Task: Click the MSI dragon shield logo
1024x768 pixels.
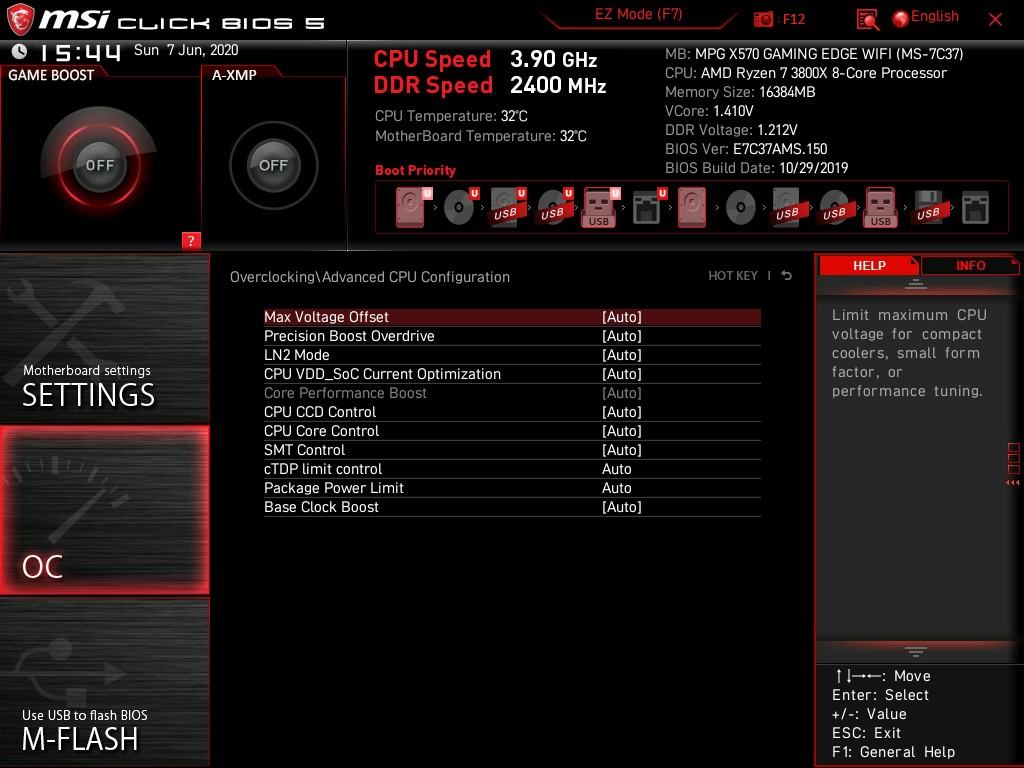Action: 20,20
